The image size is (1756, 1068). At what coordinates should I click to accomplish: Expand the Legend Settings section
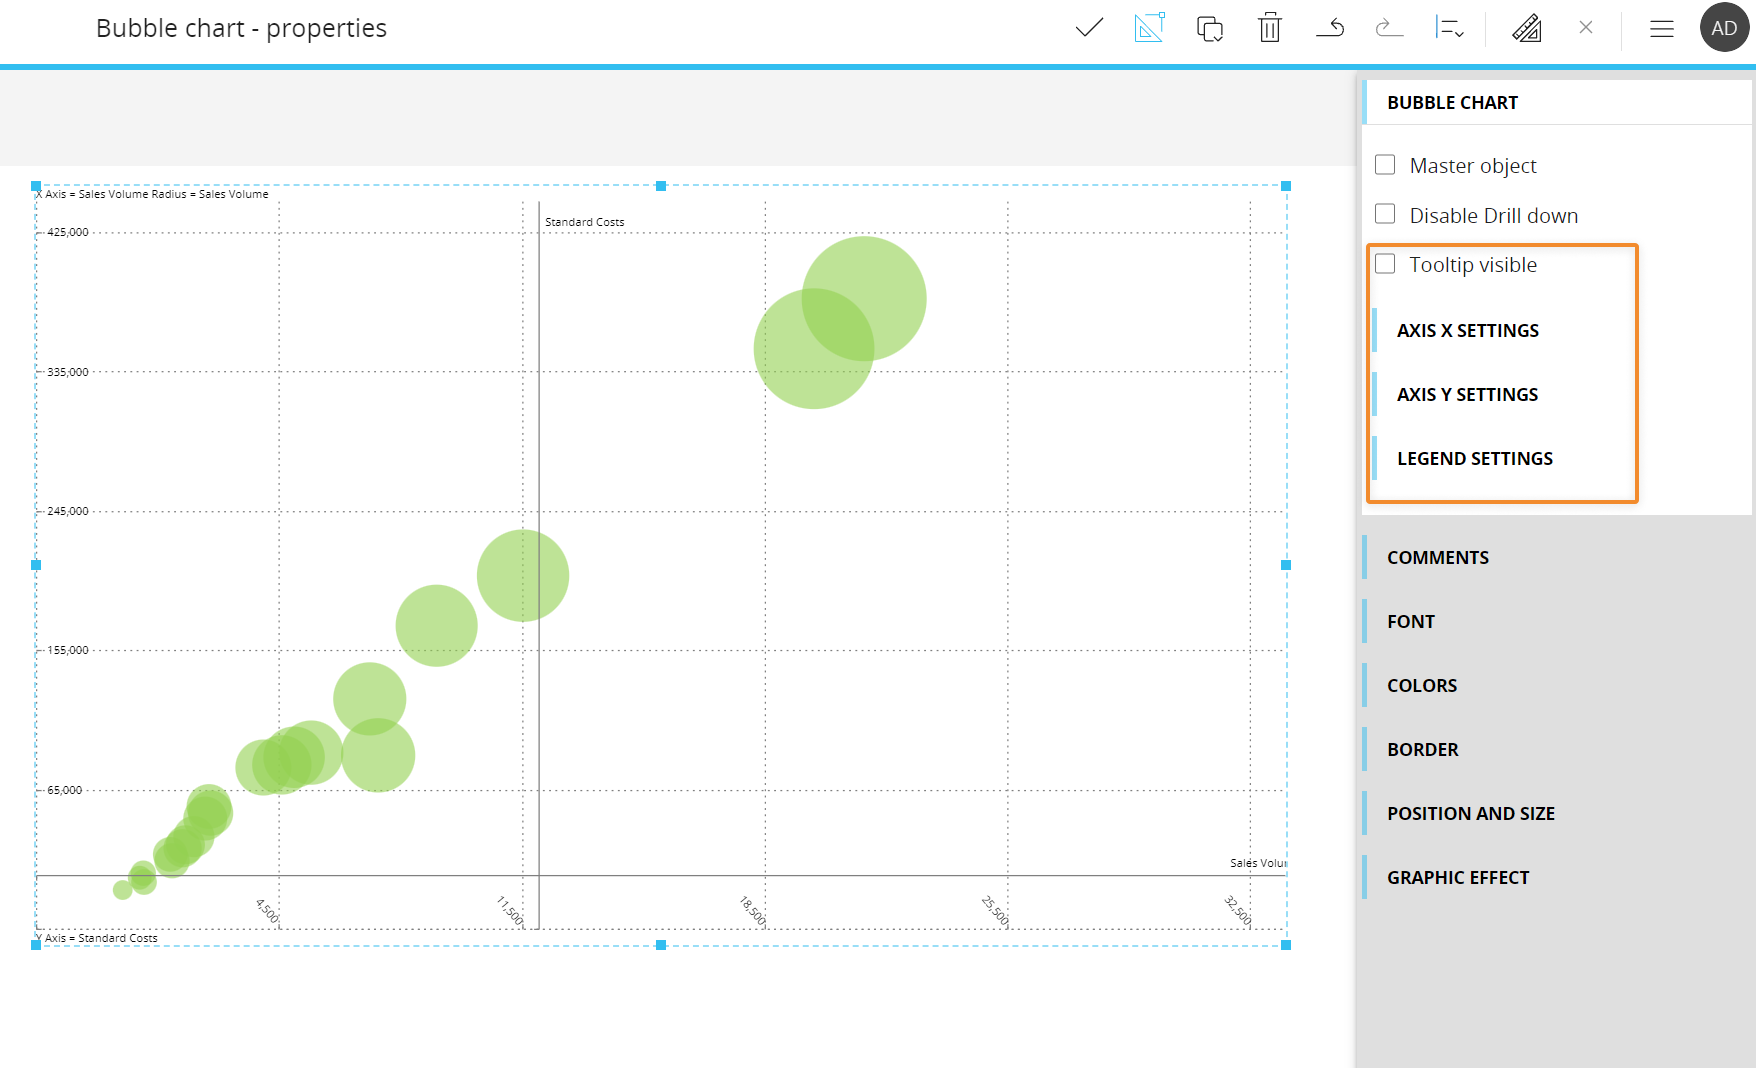click(1474, 459)
